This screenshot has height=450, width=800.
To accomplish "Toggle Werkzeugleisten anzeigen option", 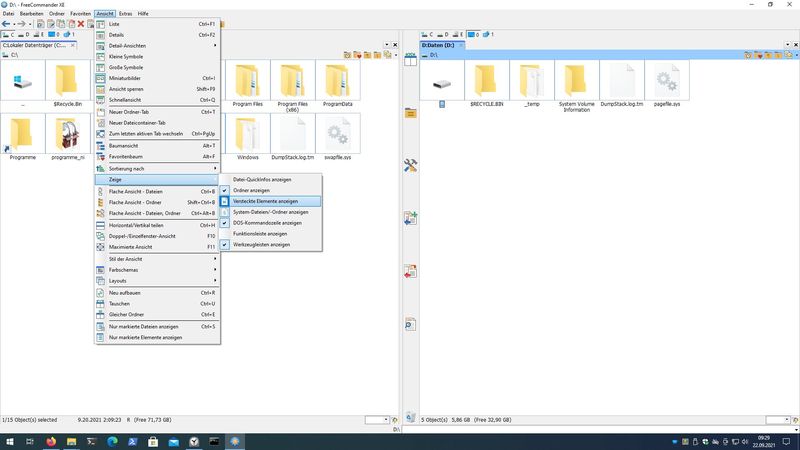I will click(x=271, y=244).
